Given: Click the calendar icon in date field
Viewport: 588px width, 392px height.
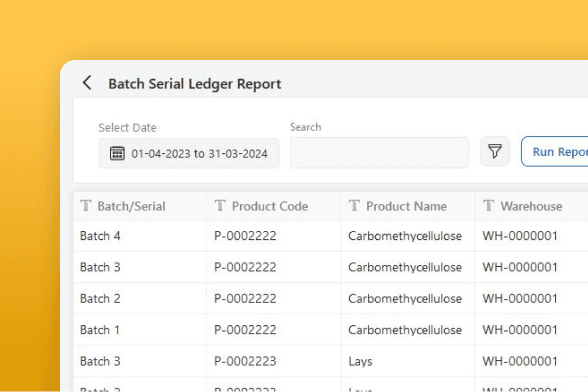Looking at the screenshot, I should pyautogui.click(x=117, y=153).
